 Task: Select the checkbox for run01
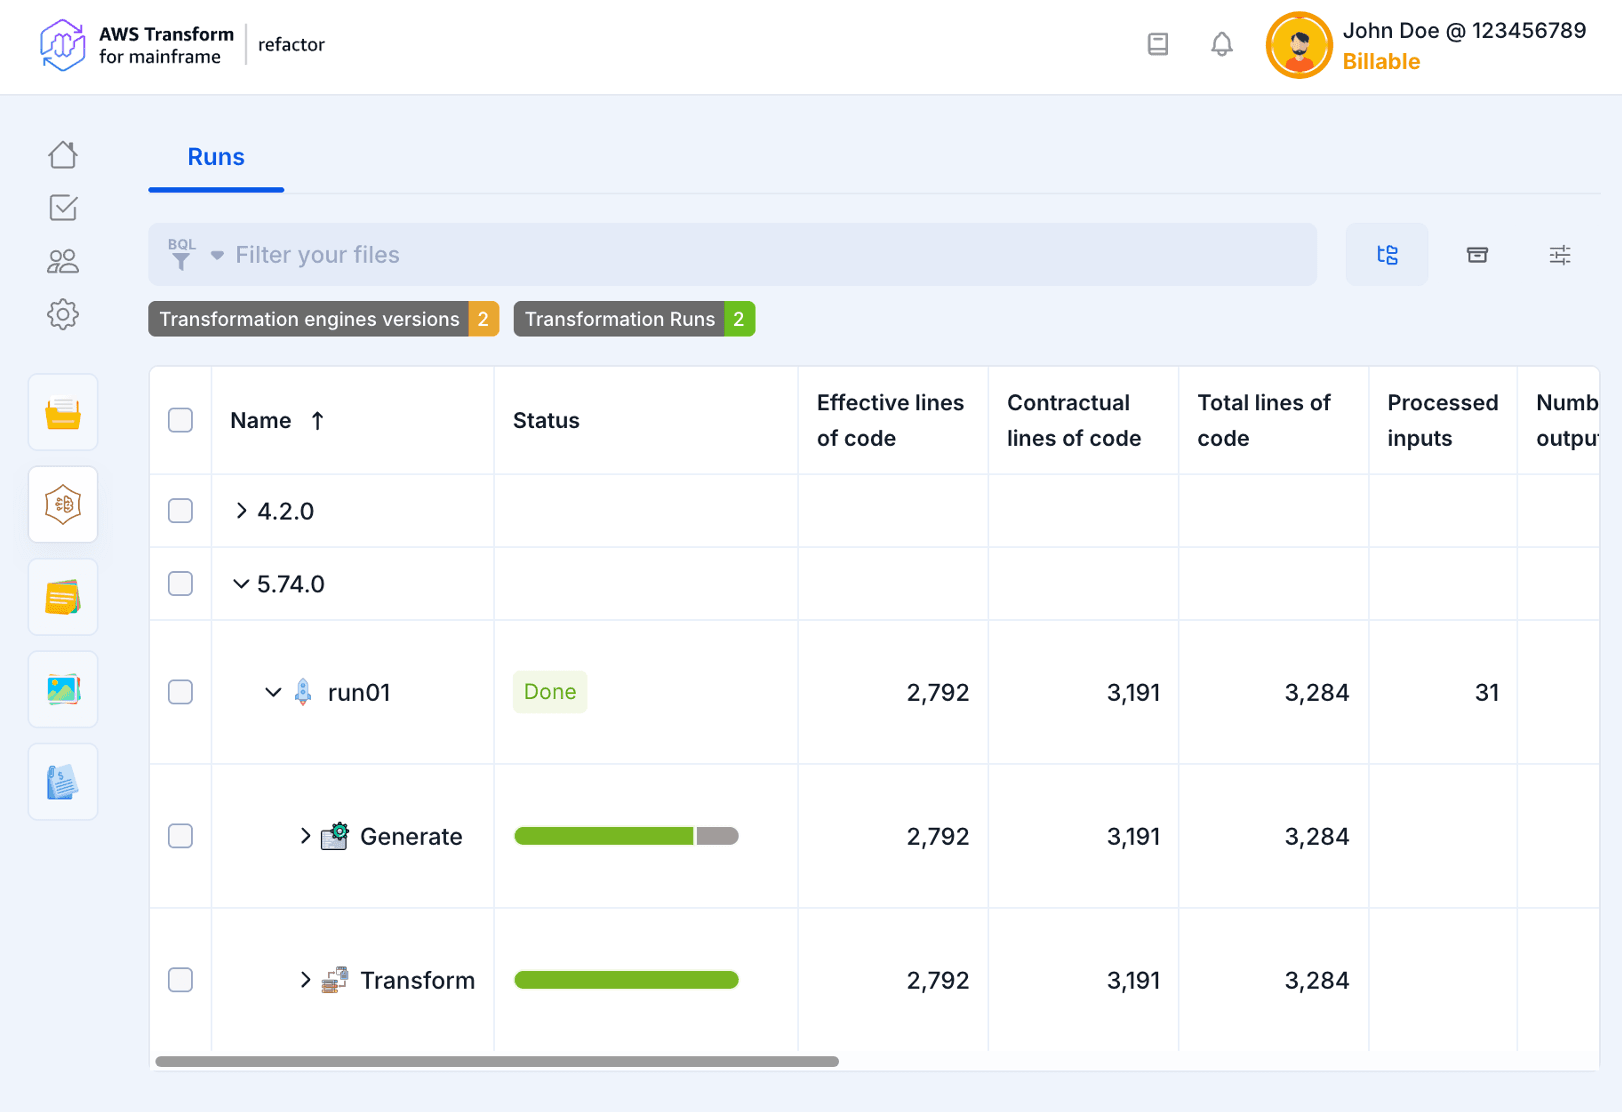click(180, 692)
